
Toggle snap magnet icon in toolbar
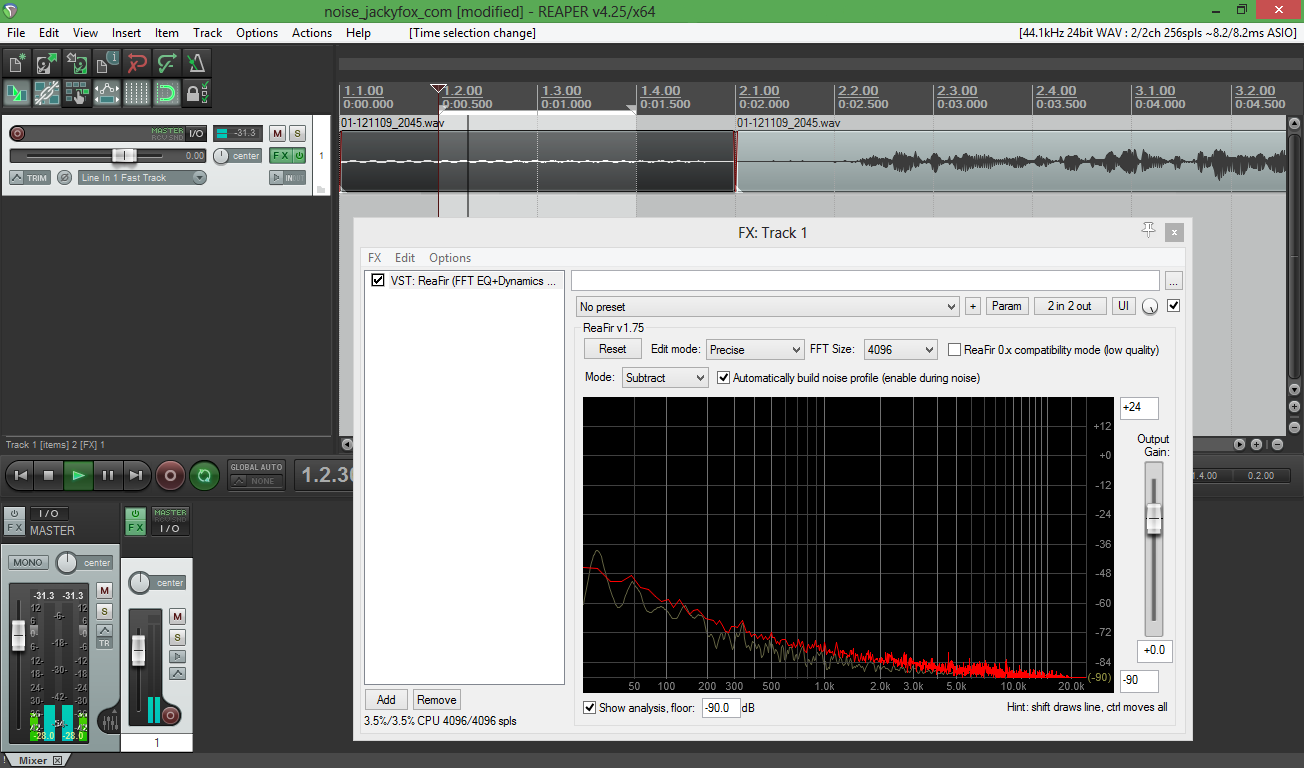(166, 94)
